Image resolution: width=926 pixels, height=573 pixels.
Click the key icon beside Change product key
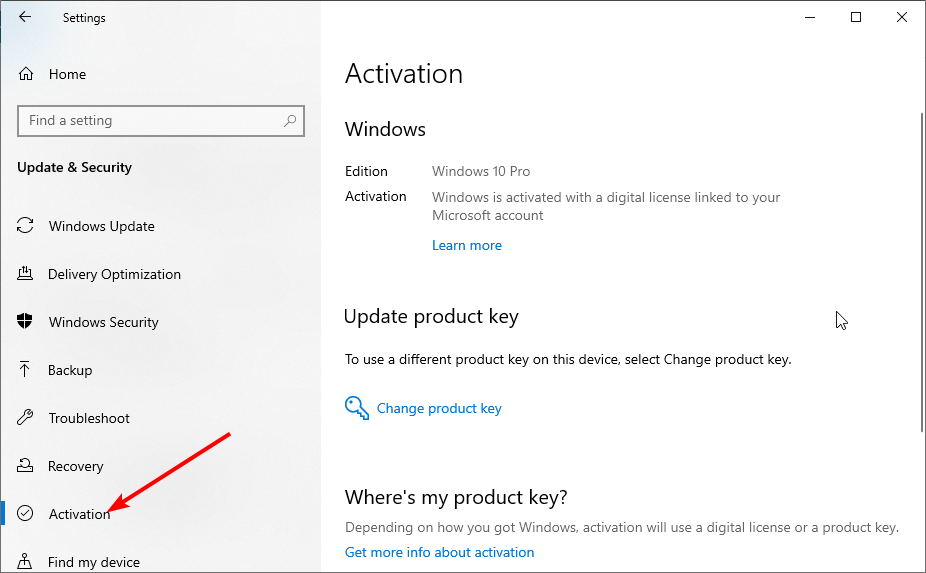357,408
